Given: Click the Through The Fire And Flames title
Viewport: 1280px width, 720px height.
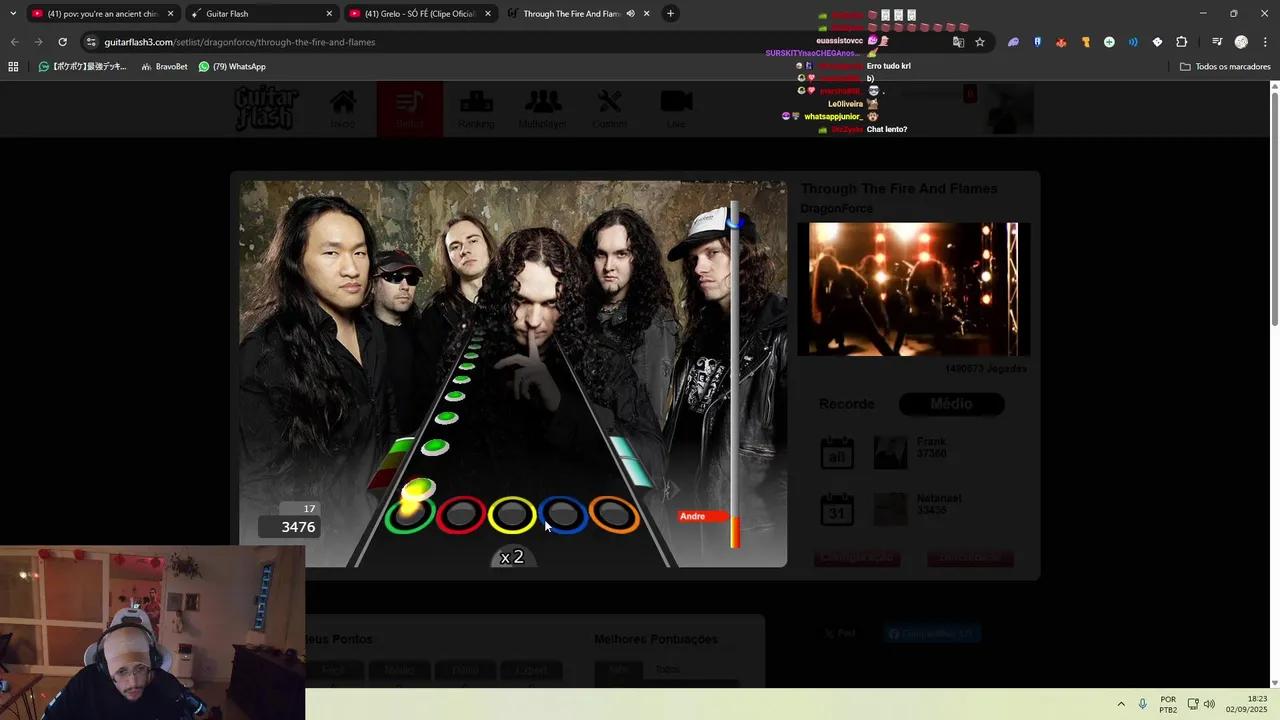Looking at the screenshot, I should (x=899, y=189).
